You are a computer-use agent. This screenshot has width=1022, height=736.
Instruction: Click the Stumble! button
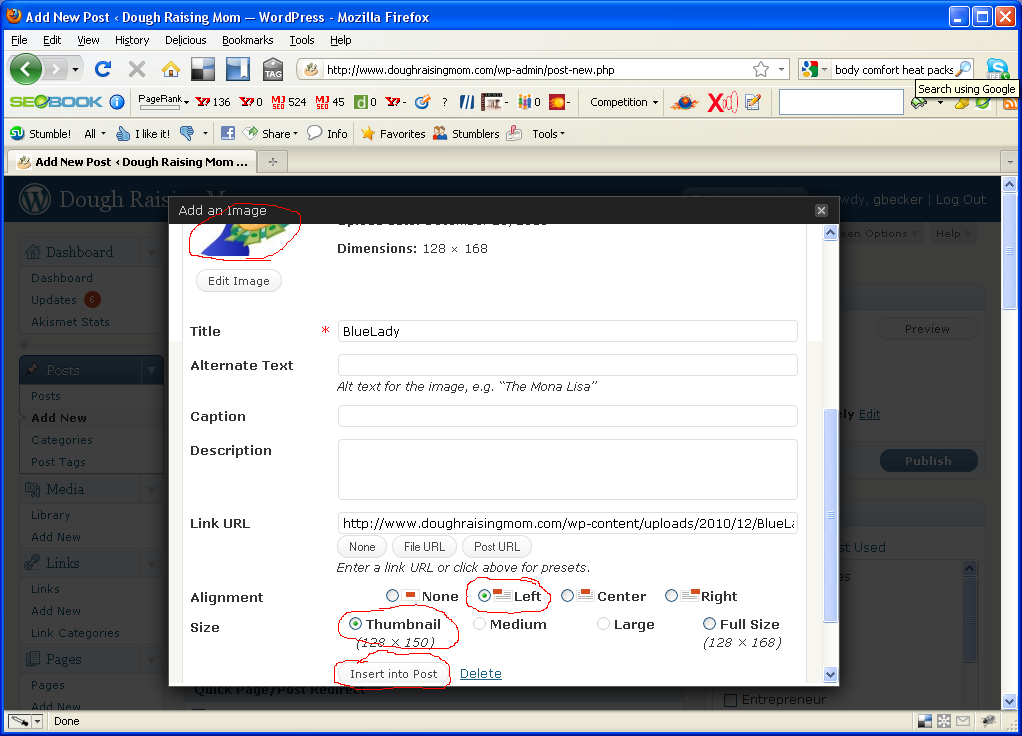[x=40, y=134]
